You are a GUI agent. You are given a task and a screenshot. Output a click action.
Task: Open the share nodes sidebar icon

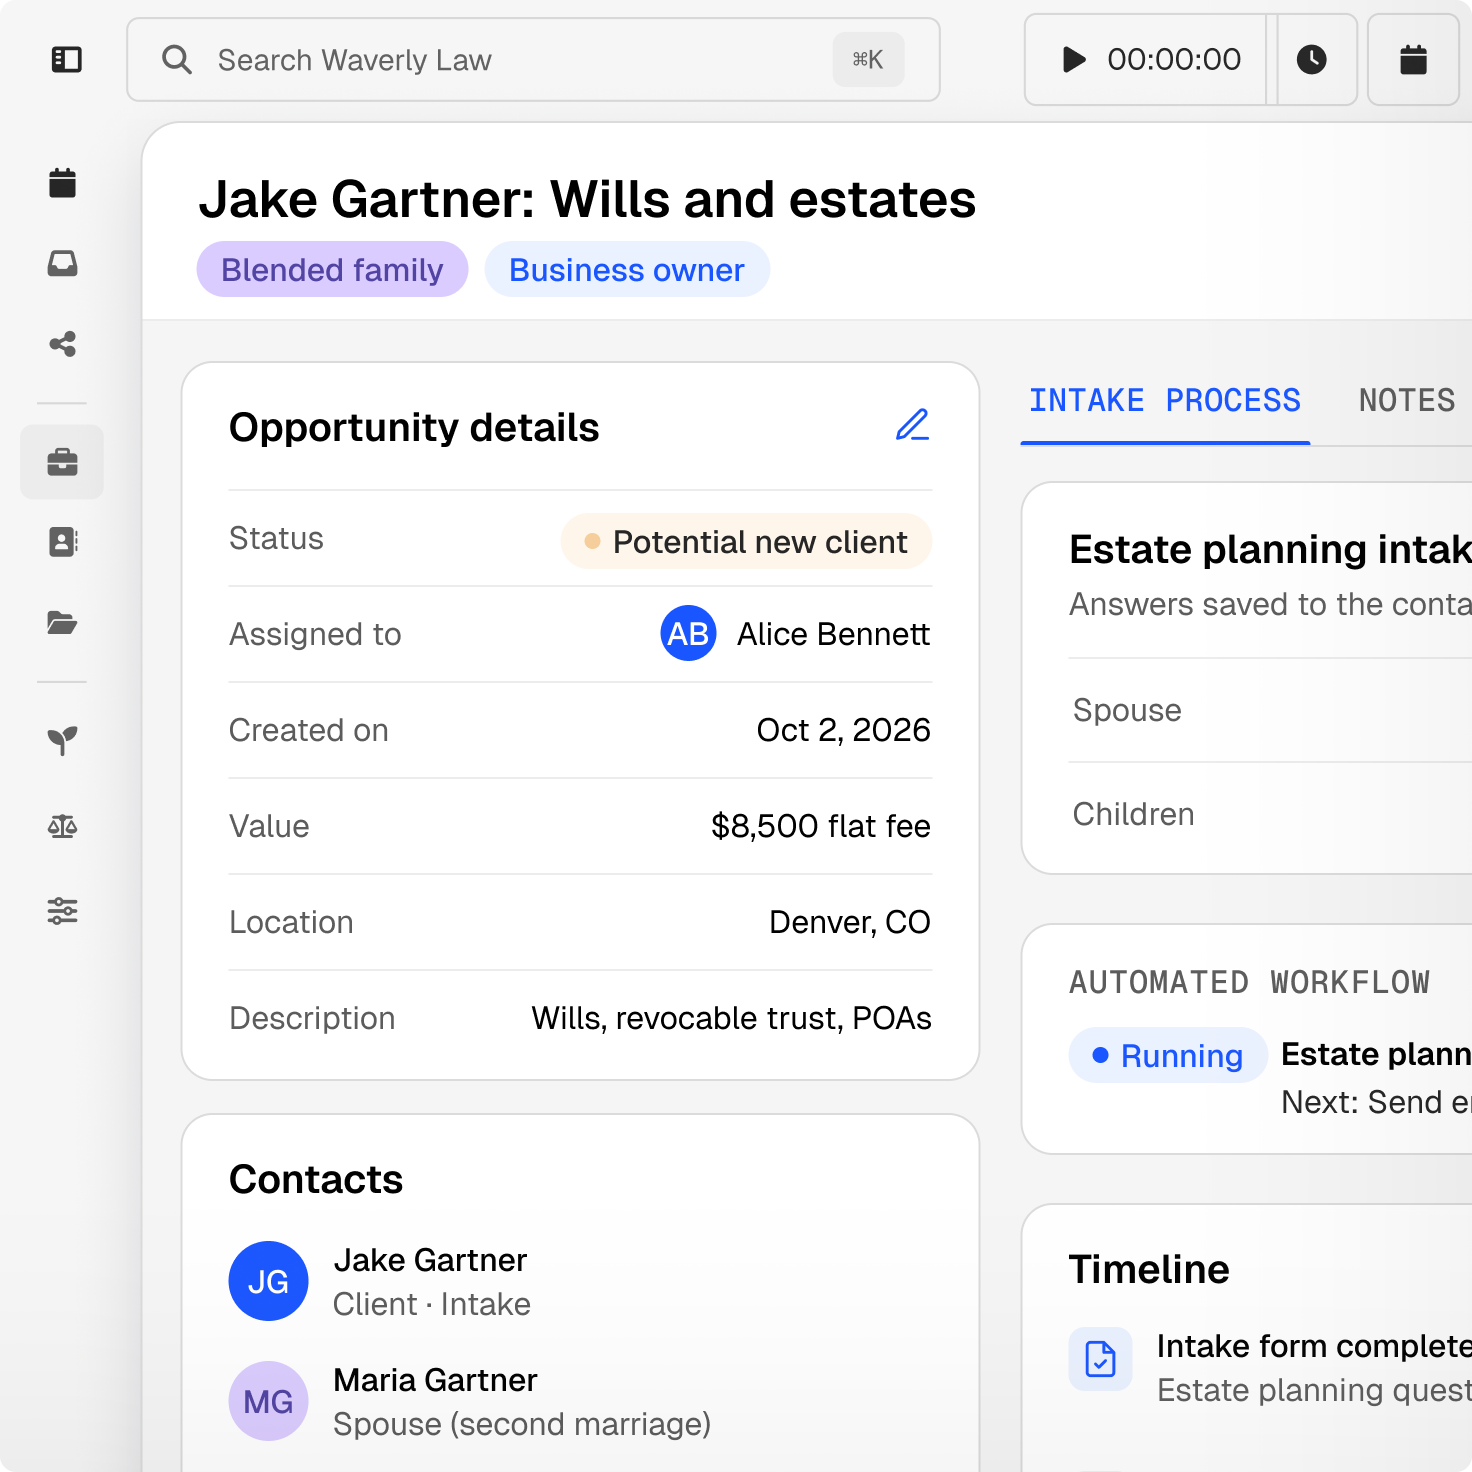coord(63,344)
